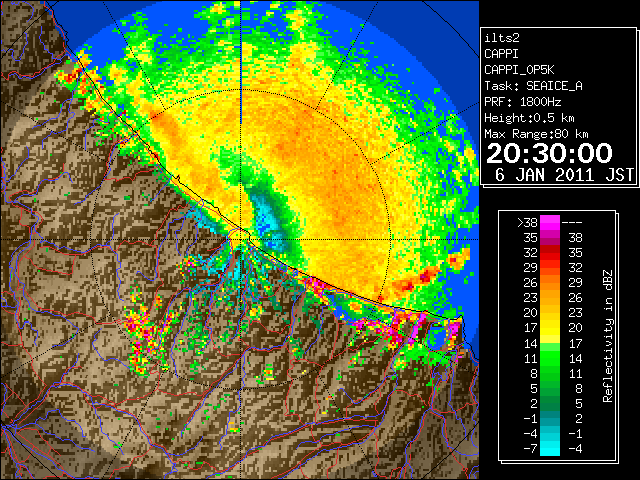Pick the red band in the color scale

pos(550,253)
